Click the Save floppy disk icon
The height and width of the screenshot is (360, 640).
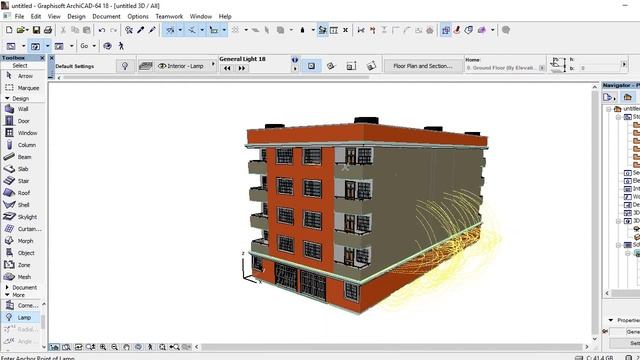tap(36, 30)
